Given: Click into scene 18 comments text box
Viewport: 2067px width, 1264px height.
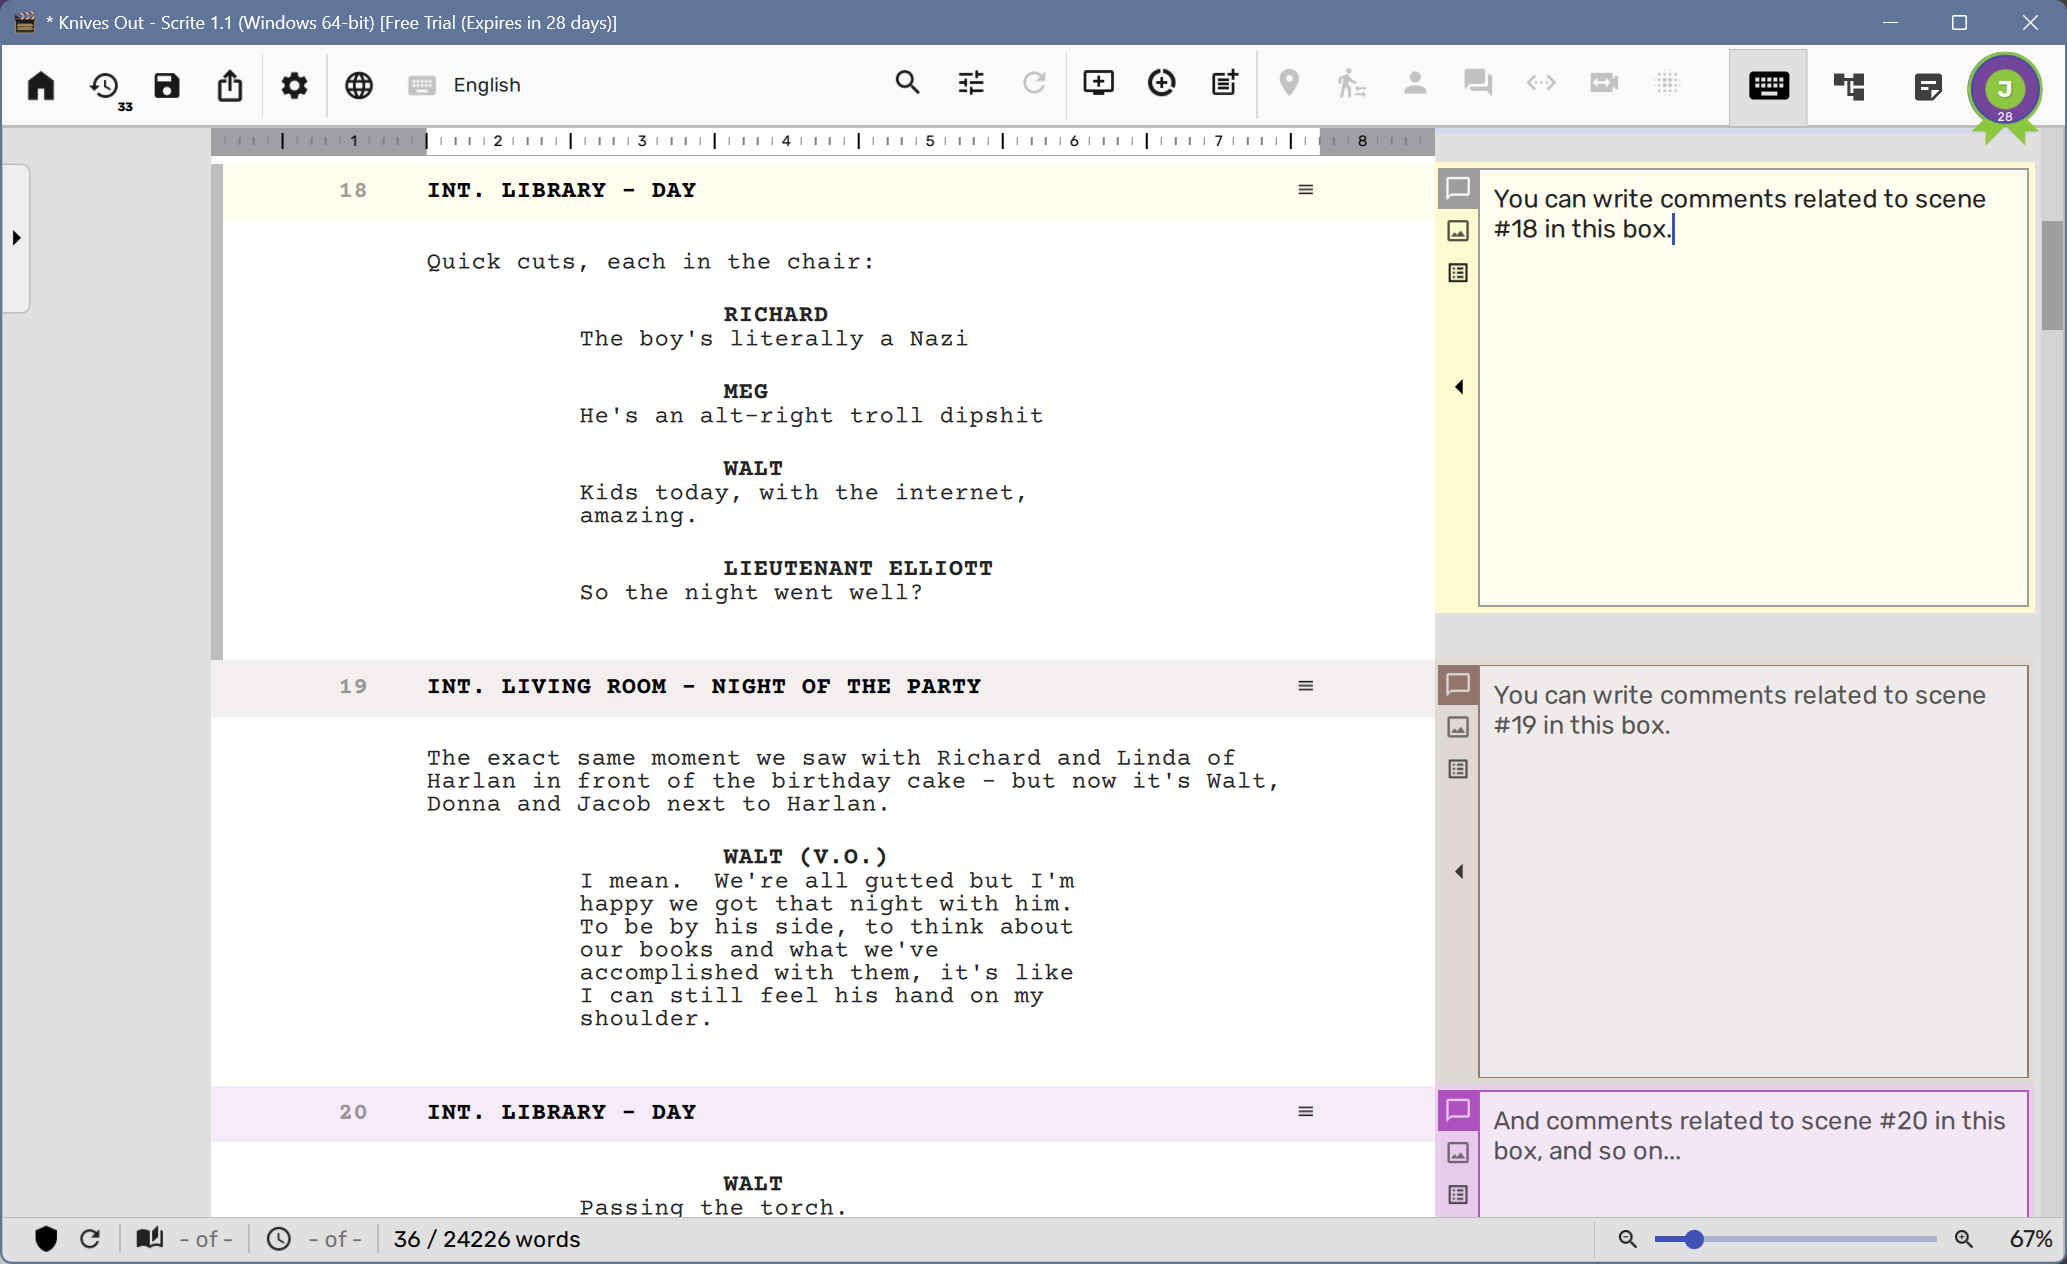Looking at the screenshot, I should coord(1753,387).
